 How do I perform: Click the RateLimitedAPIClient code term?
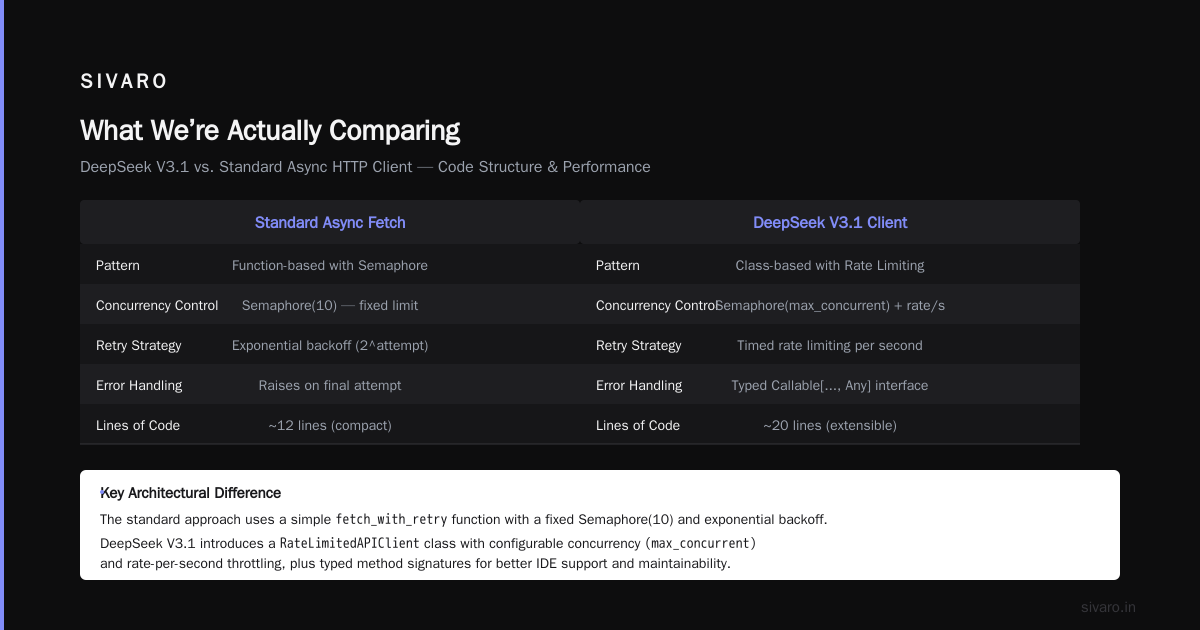pyautogui.click(x=349, y=544)
